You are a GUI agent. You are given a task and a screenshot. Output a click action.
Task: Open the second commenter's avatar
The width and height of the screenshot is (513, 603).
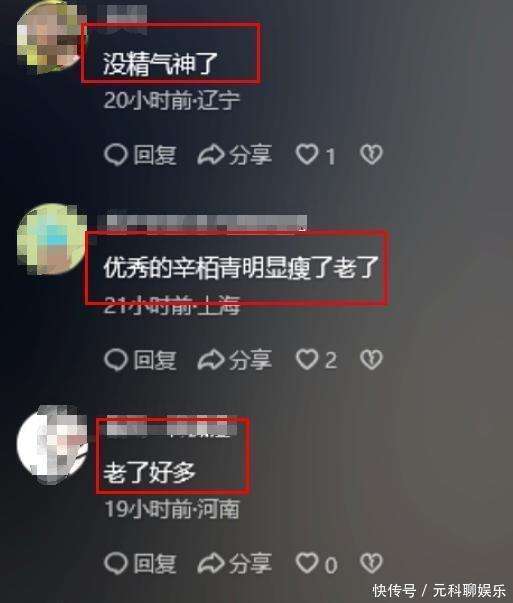(x=51, y=239)
